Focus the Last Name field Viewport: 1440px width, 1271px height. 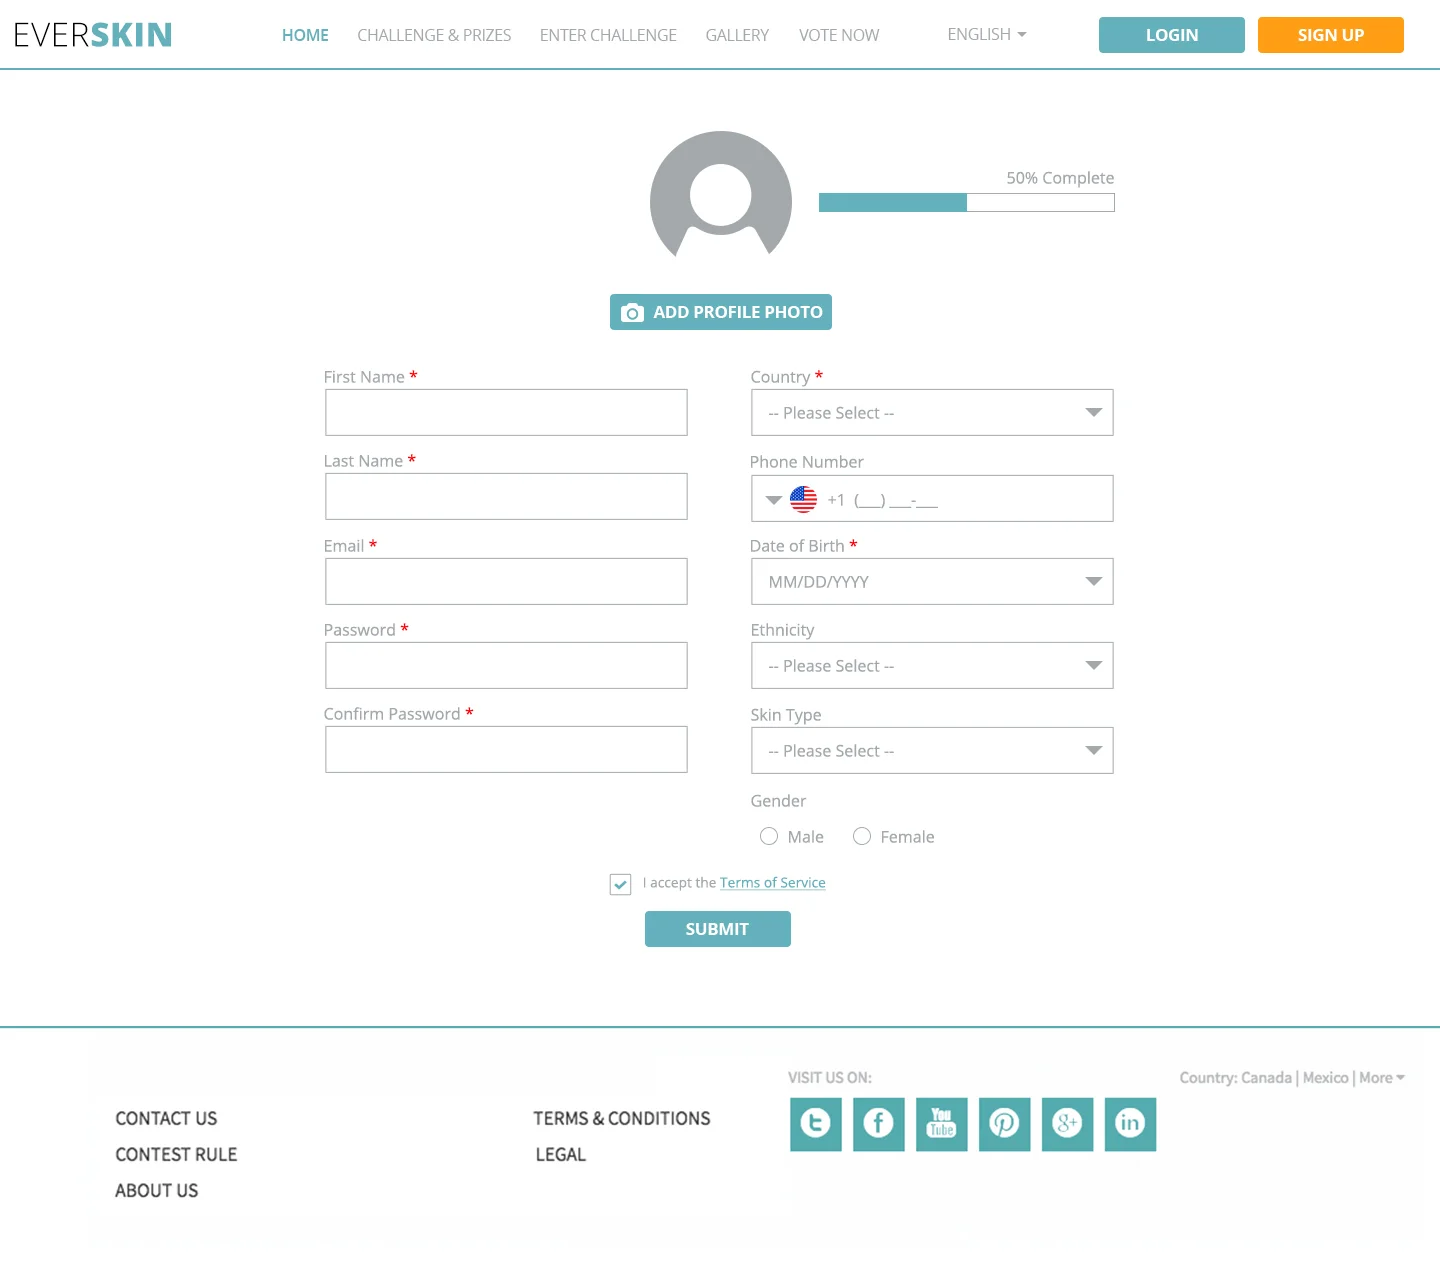pos(506,497)
